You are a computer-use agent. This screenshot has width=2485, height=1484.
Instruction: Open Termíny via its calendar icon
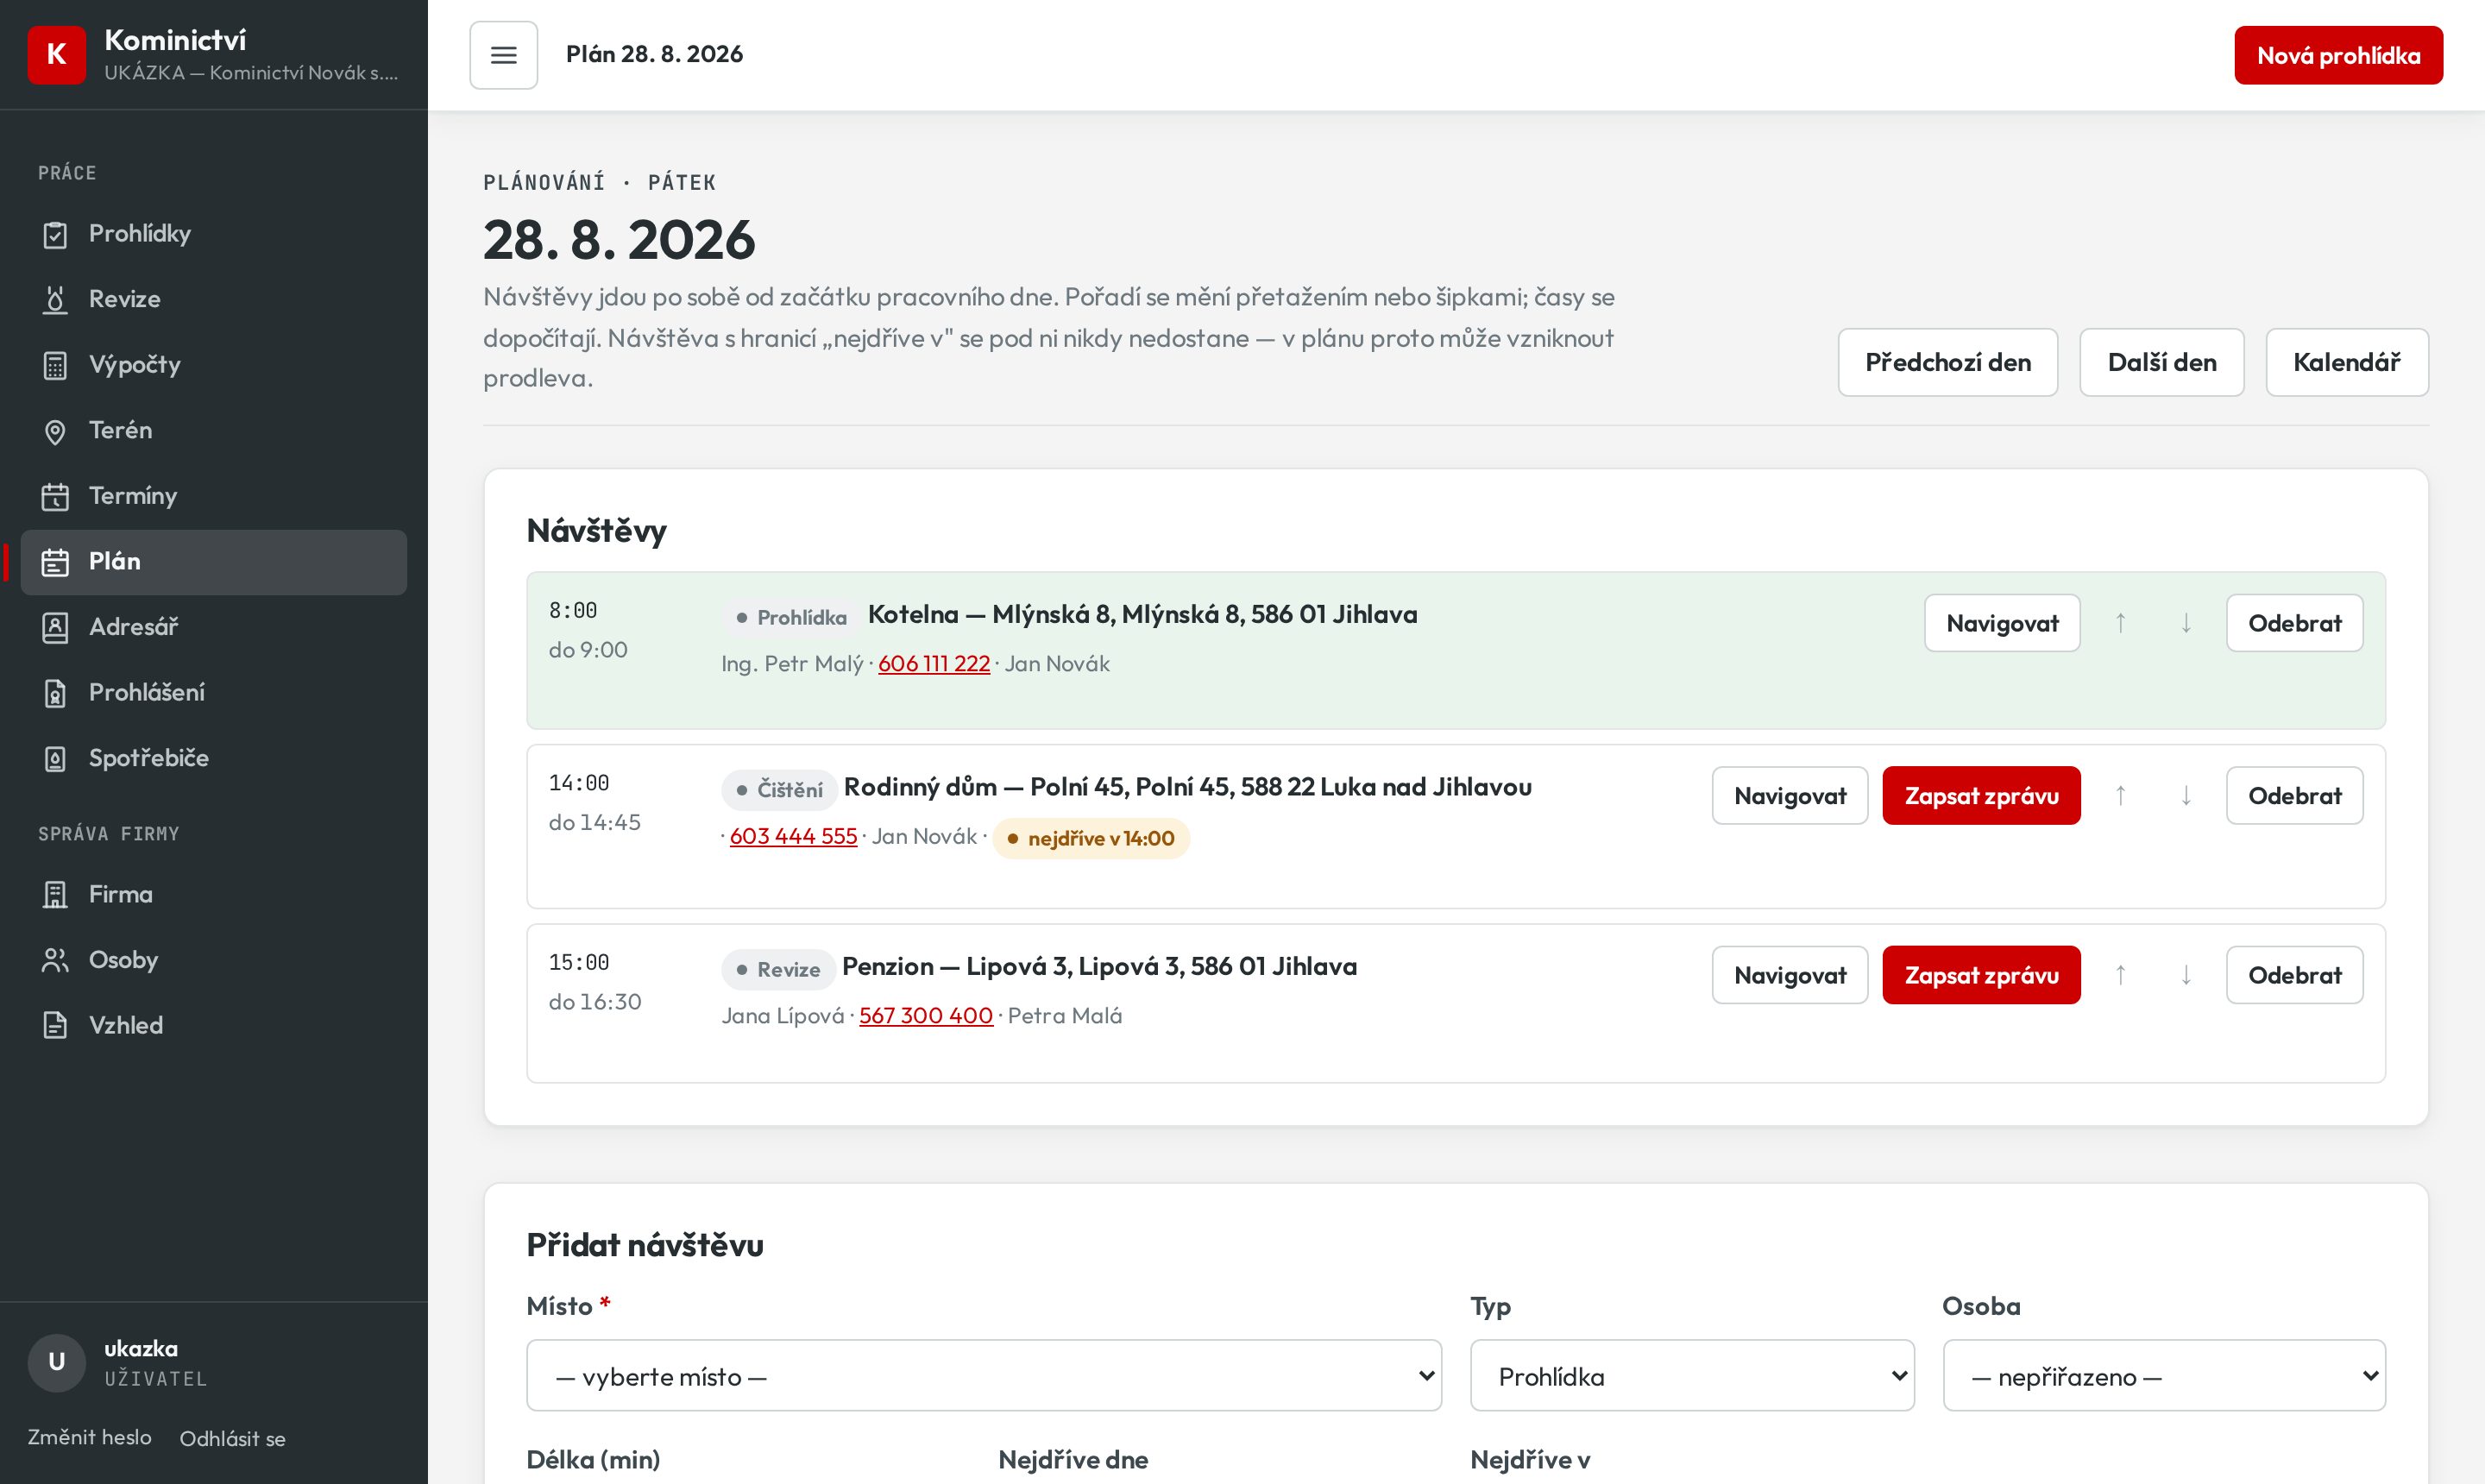pos(55,497)
